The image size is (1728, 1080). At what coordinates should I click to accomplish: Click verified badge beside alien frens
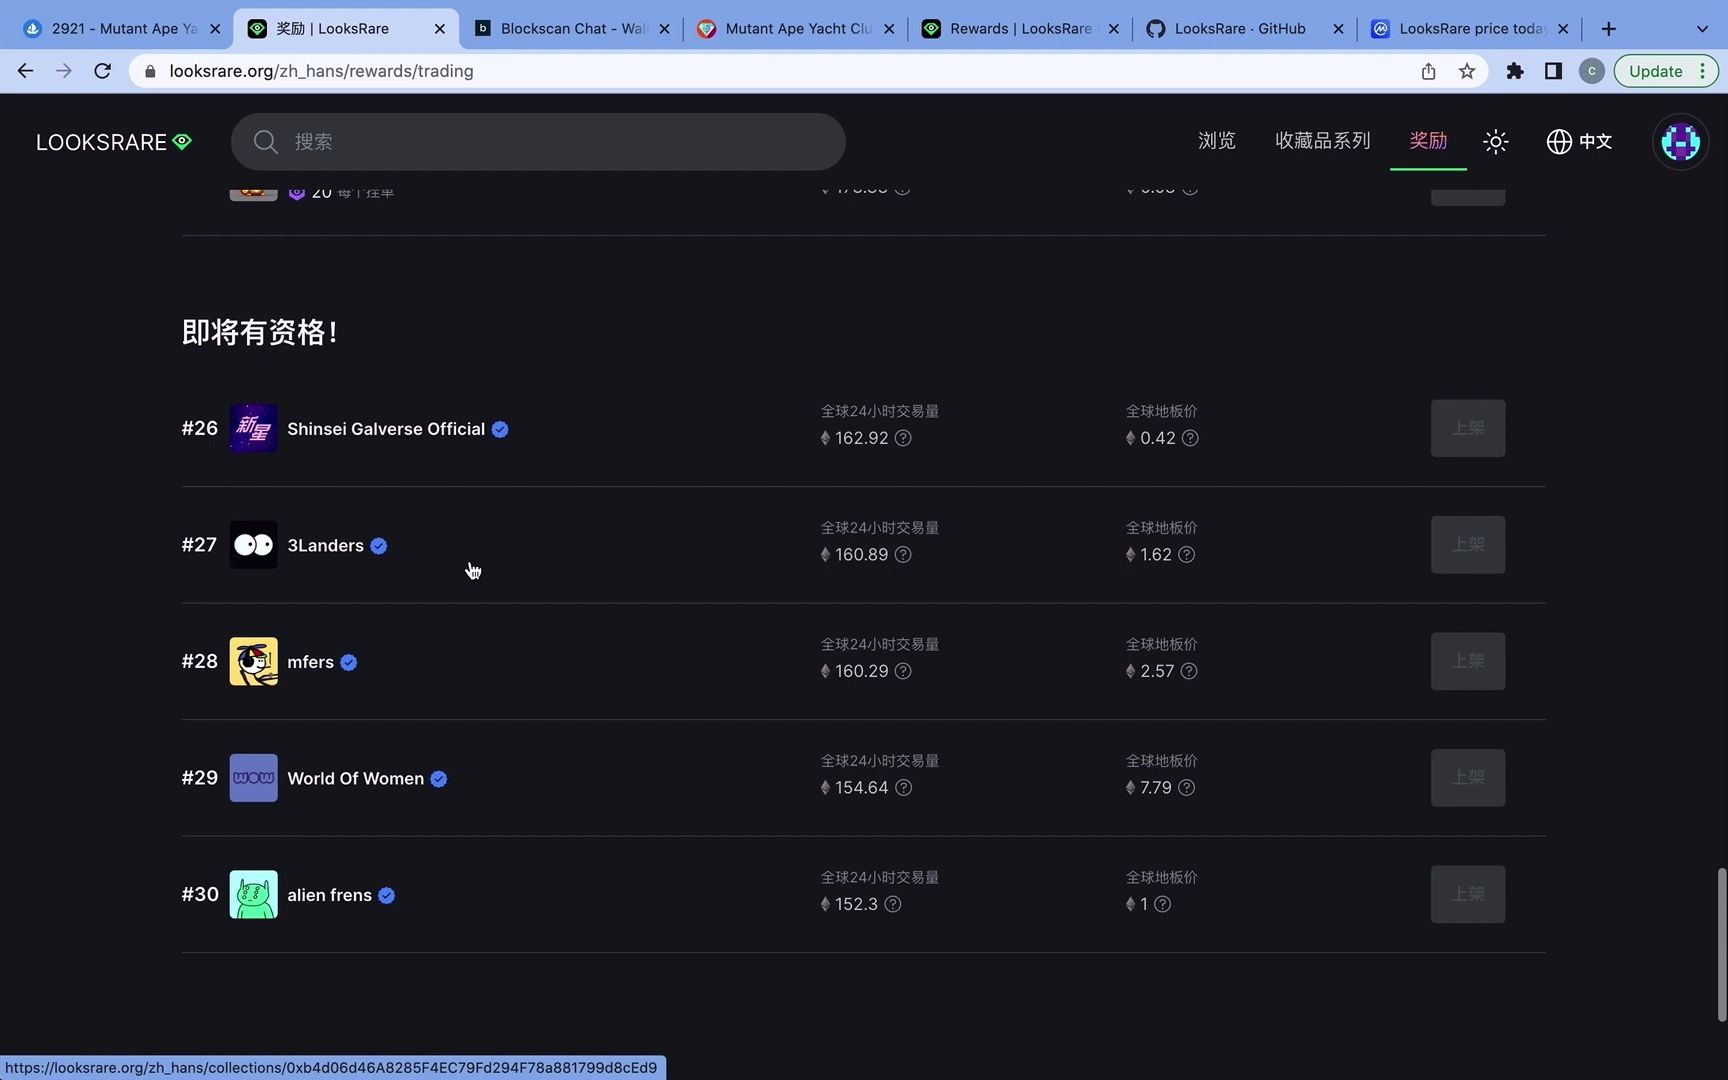click(x=386, y=896)
